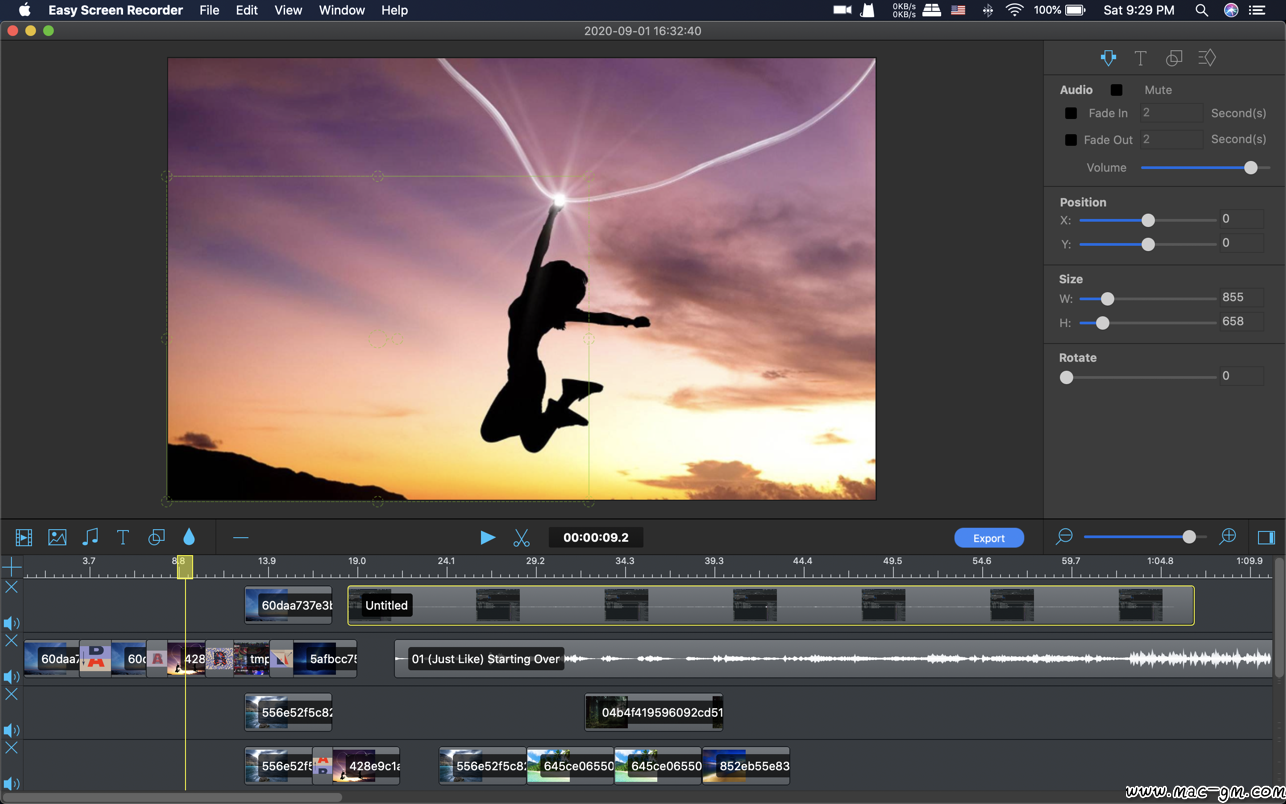This screenshot has height=804, width=1286.
Task: Switch to the text properties tab in the inspector
Action: (1140, 58)
